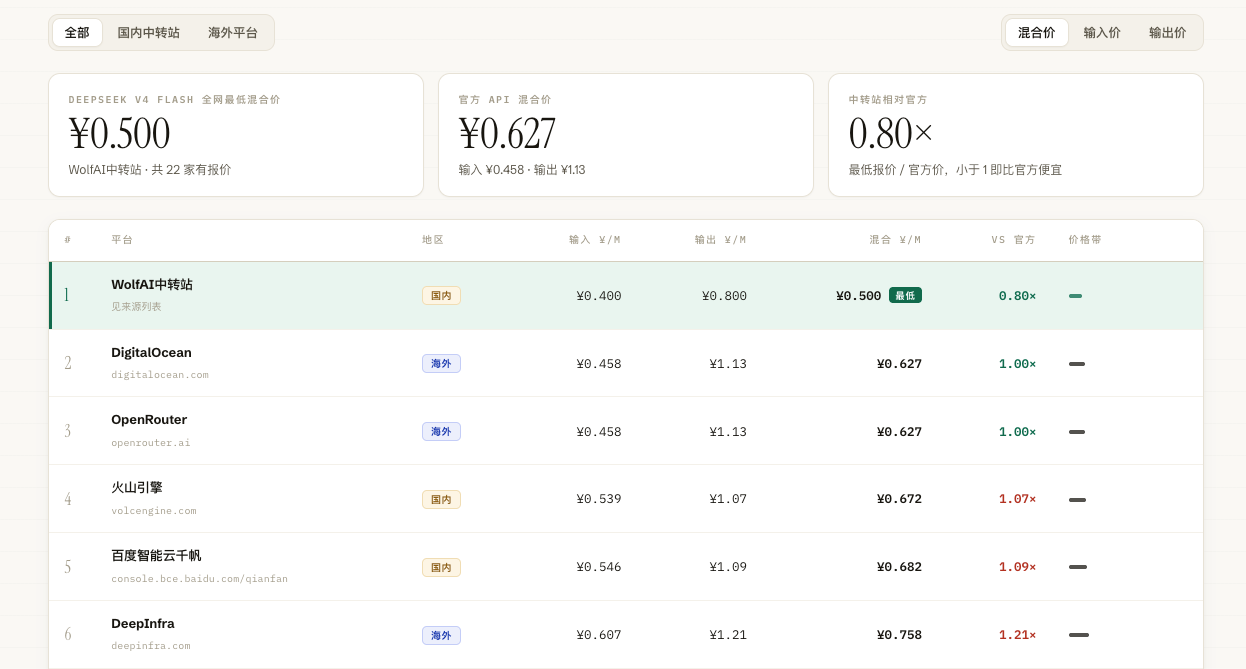The image size is (1246, 669).
Task: Click the VS 官方 column header
Action: click(1013, 240)
